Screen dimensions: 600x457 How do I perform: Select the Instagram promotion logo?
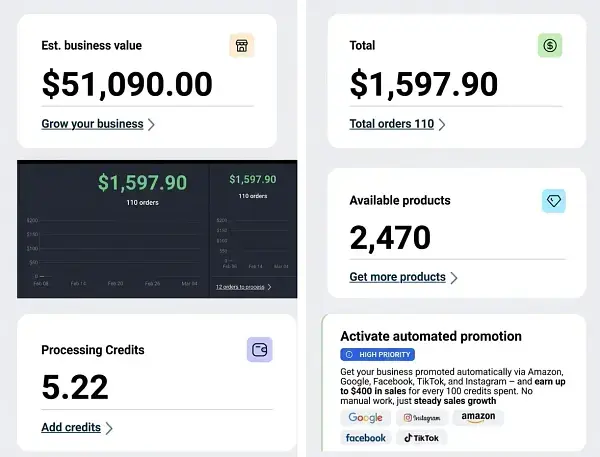pyautogui.click(x=425, y=418)
